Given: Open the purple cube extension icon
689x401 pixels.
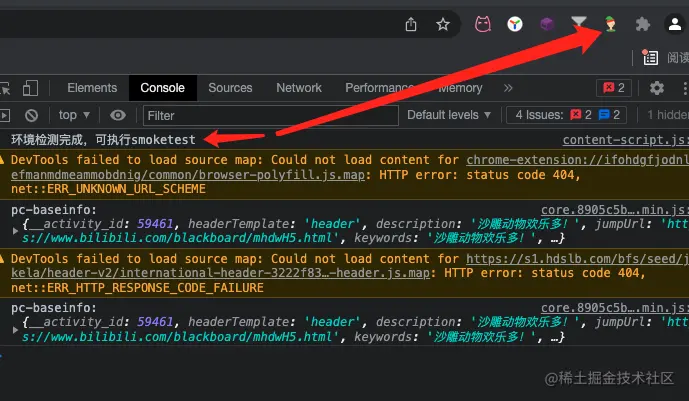Looking at the screenshot, I should 547,24.
